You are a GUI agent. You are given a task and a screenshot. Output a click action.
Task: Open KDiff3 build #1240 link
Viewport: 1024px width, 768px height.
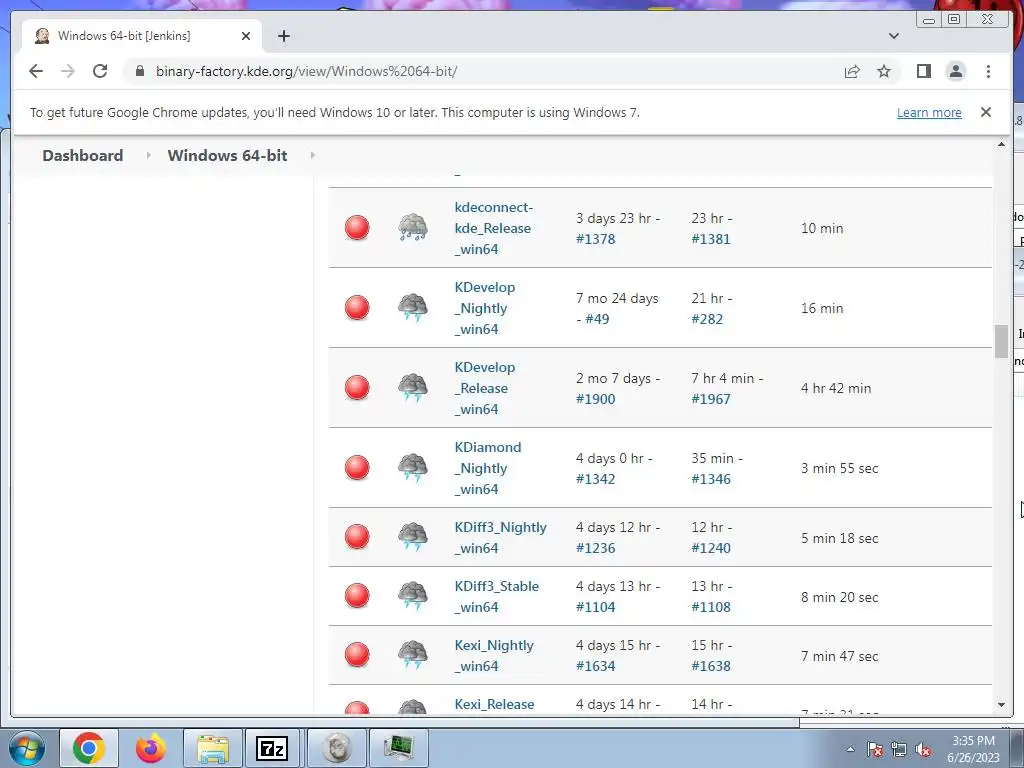[x=711, y=548]
